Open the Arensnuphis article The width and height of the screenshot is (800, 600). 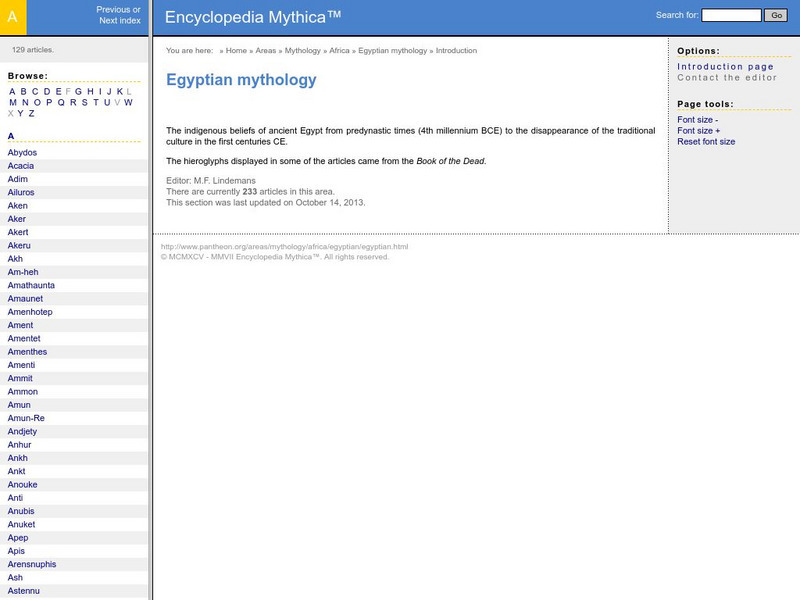click(32, 564)
